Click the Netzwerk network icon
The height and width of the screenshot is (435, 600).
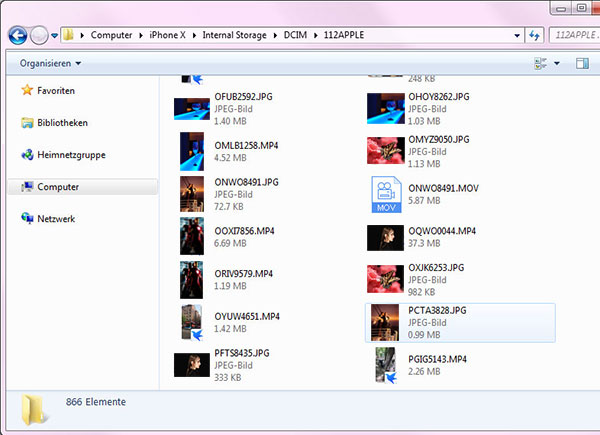[x=27, y=218]
